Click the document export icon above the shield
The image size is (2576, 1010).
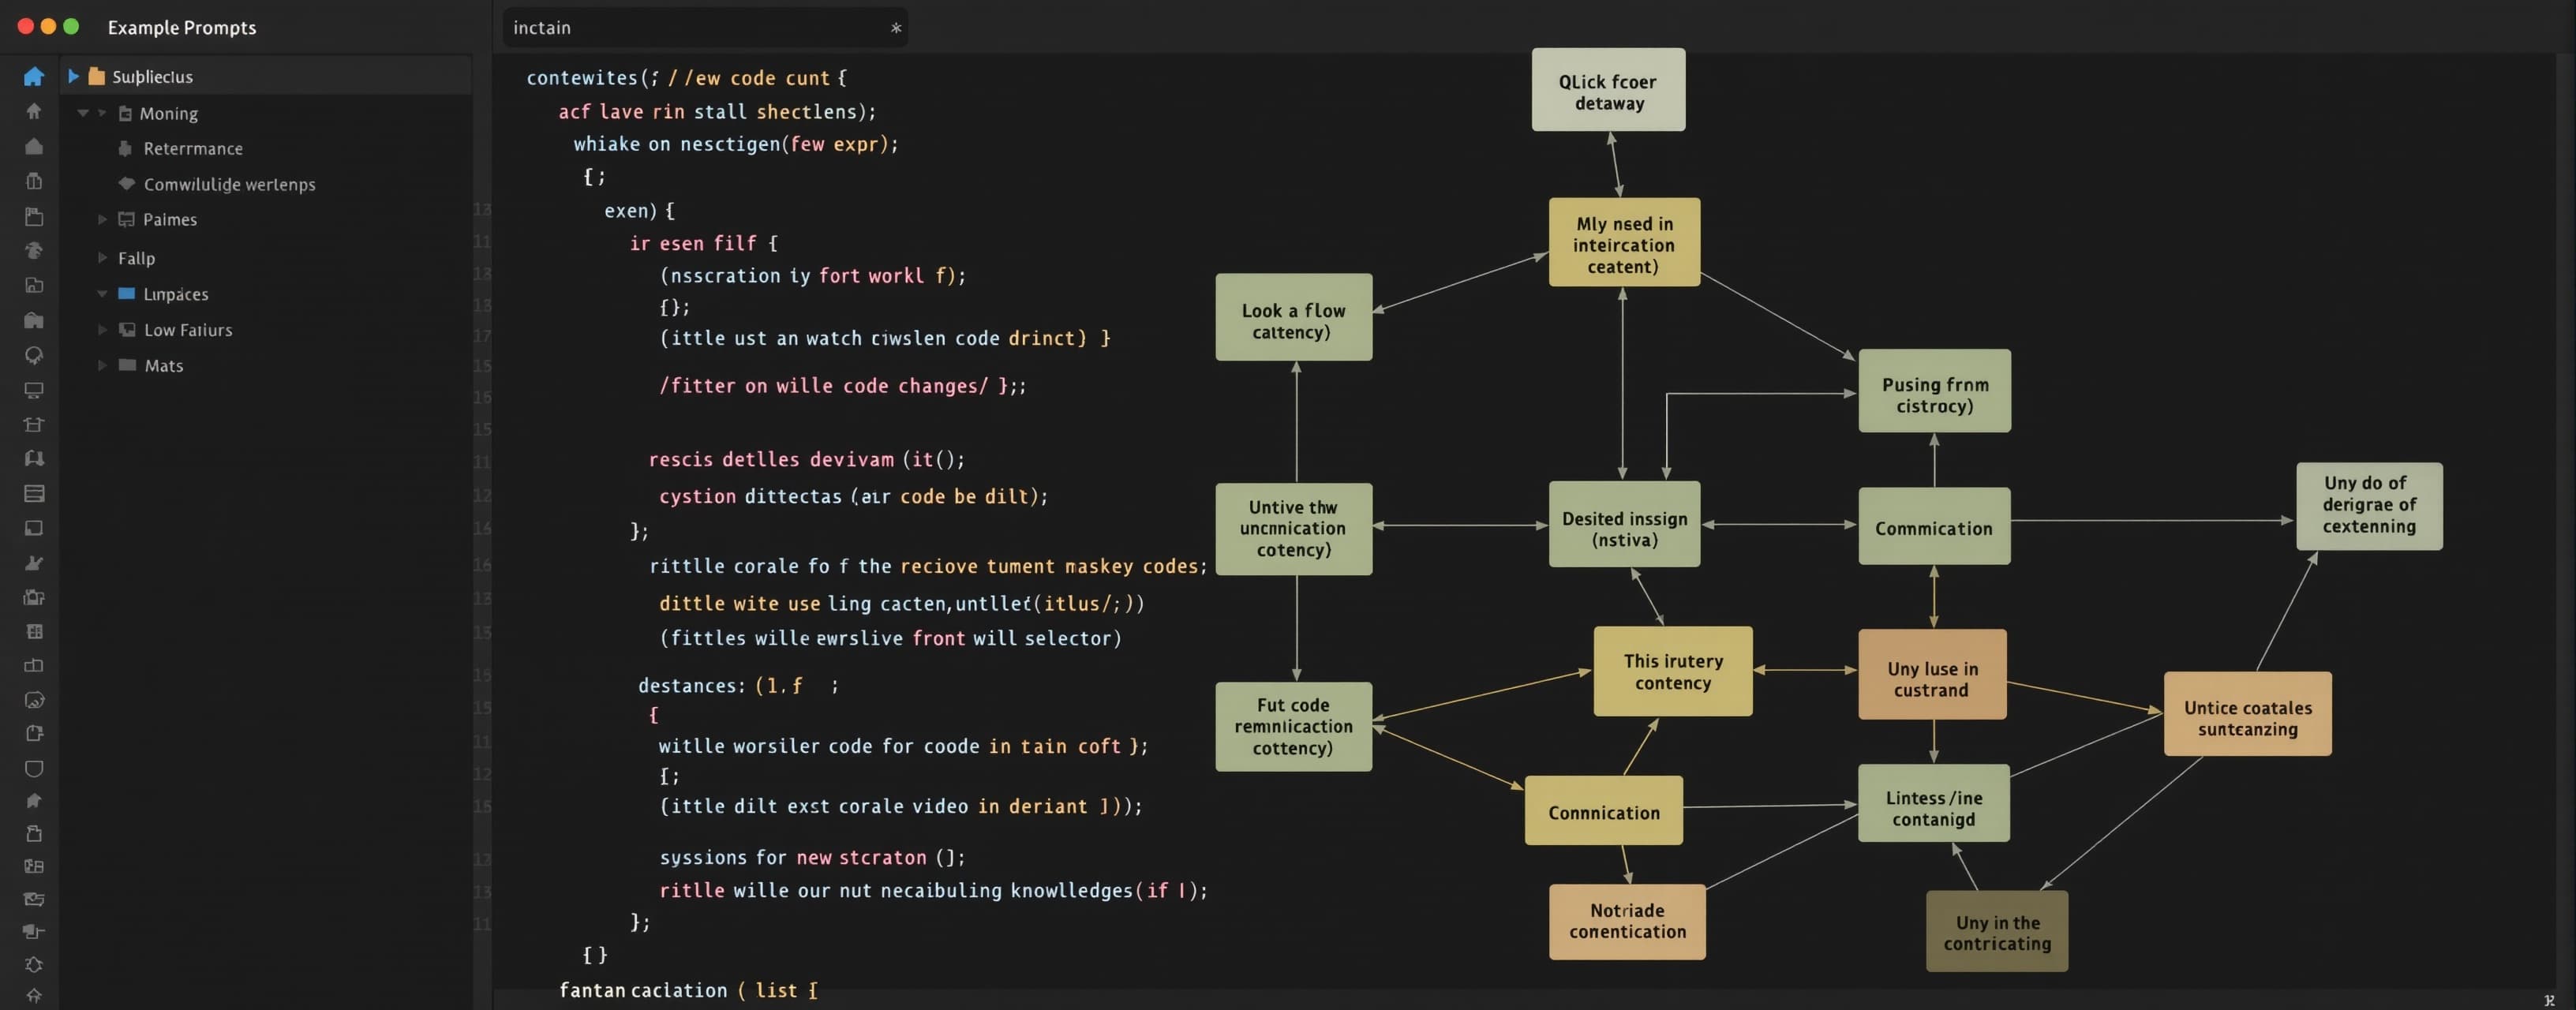[34, 733]
